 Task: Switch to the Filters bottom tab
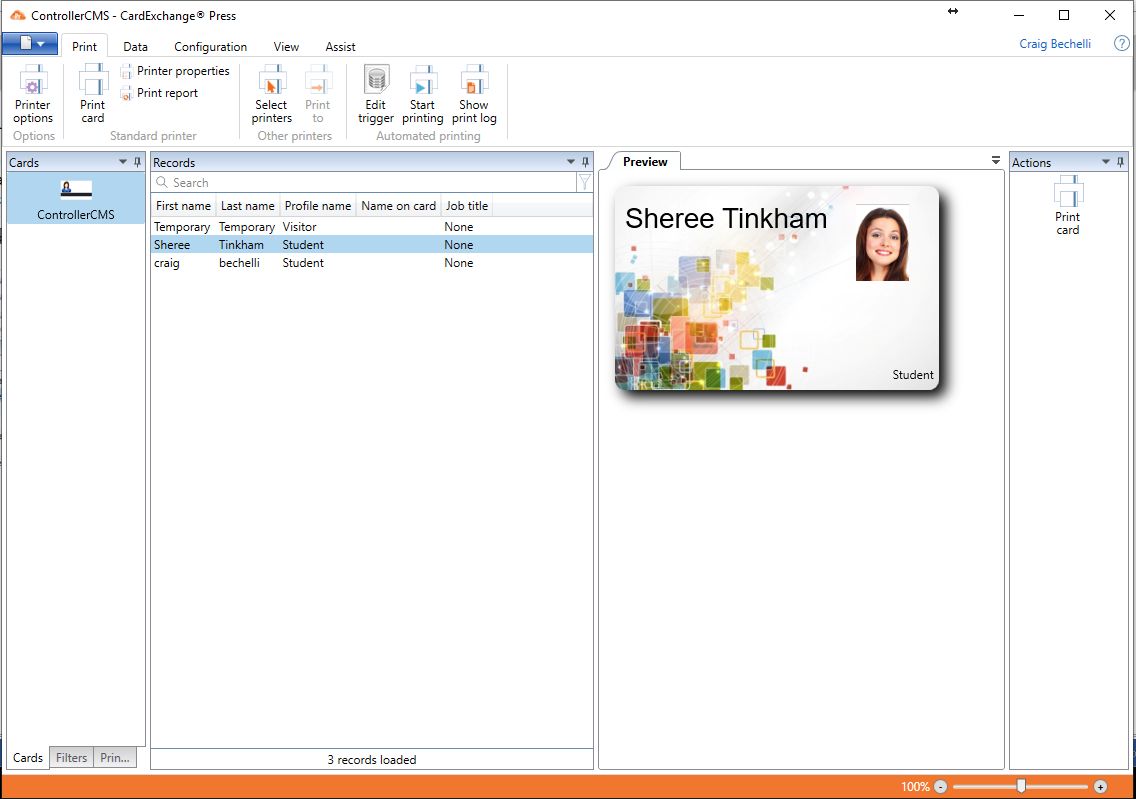click(72, 758)
